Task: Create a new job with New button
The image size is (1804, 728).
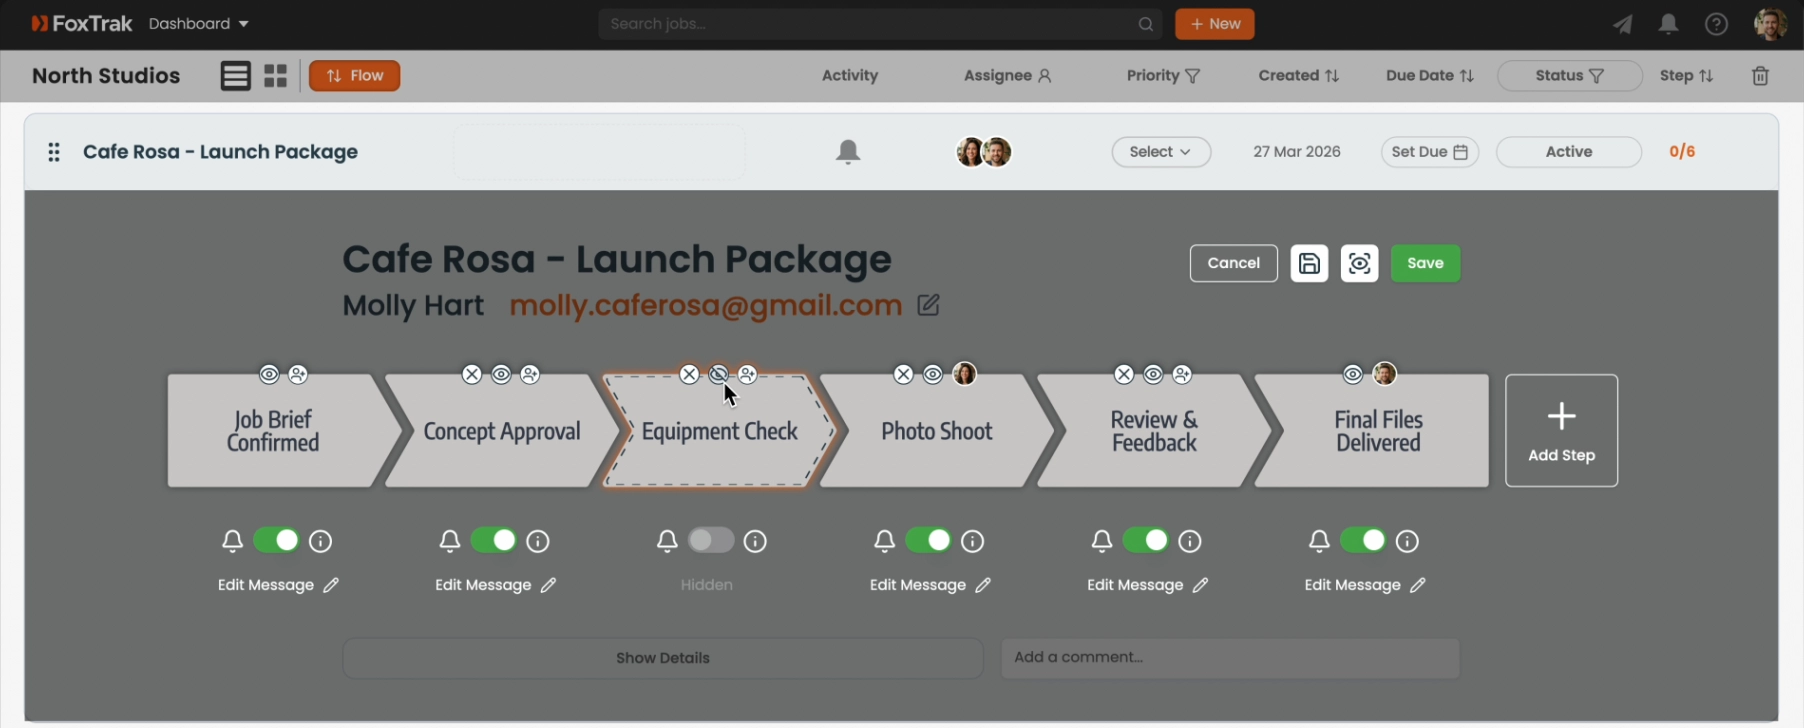Action: pos(1214,24)
